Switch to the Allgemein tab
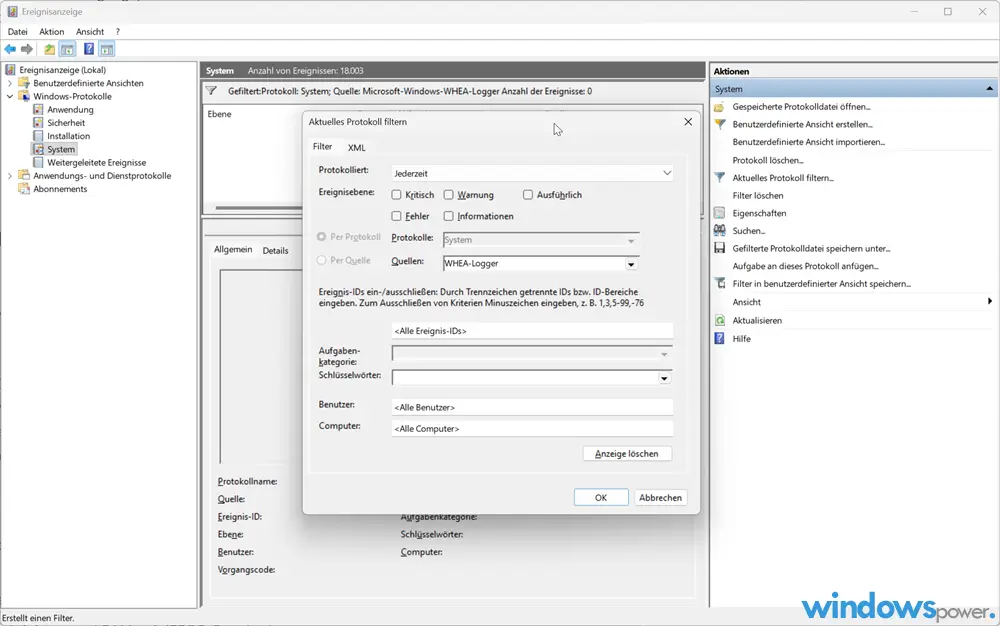The height and width of the screenshot is (626, 1000). pos(233,250)
